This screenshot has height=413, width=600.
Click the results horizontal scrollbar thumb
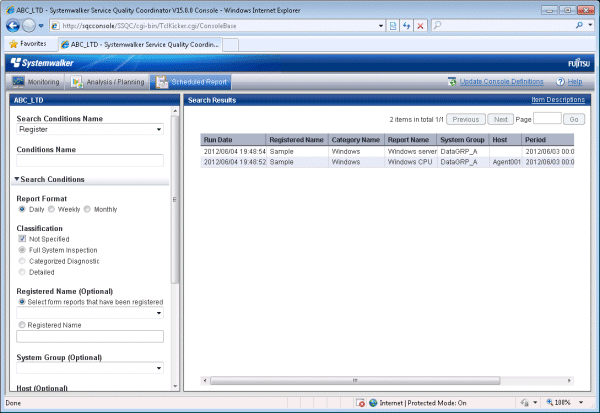355,380
